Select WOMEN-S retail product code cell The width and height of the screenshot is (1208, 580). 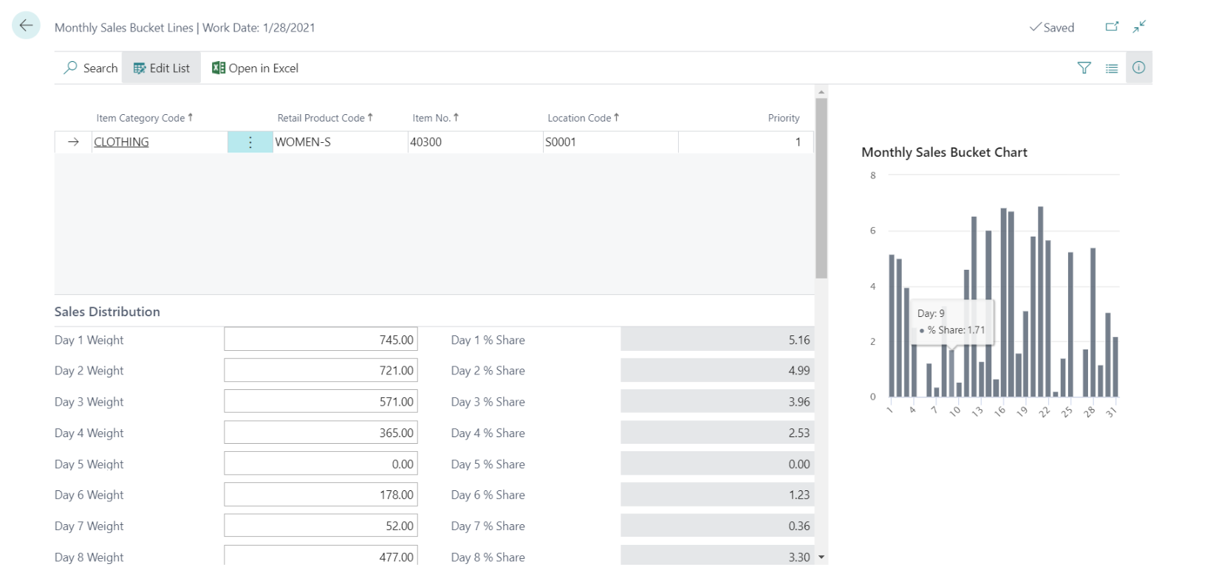[x=338, y=142]
